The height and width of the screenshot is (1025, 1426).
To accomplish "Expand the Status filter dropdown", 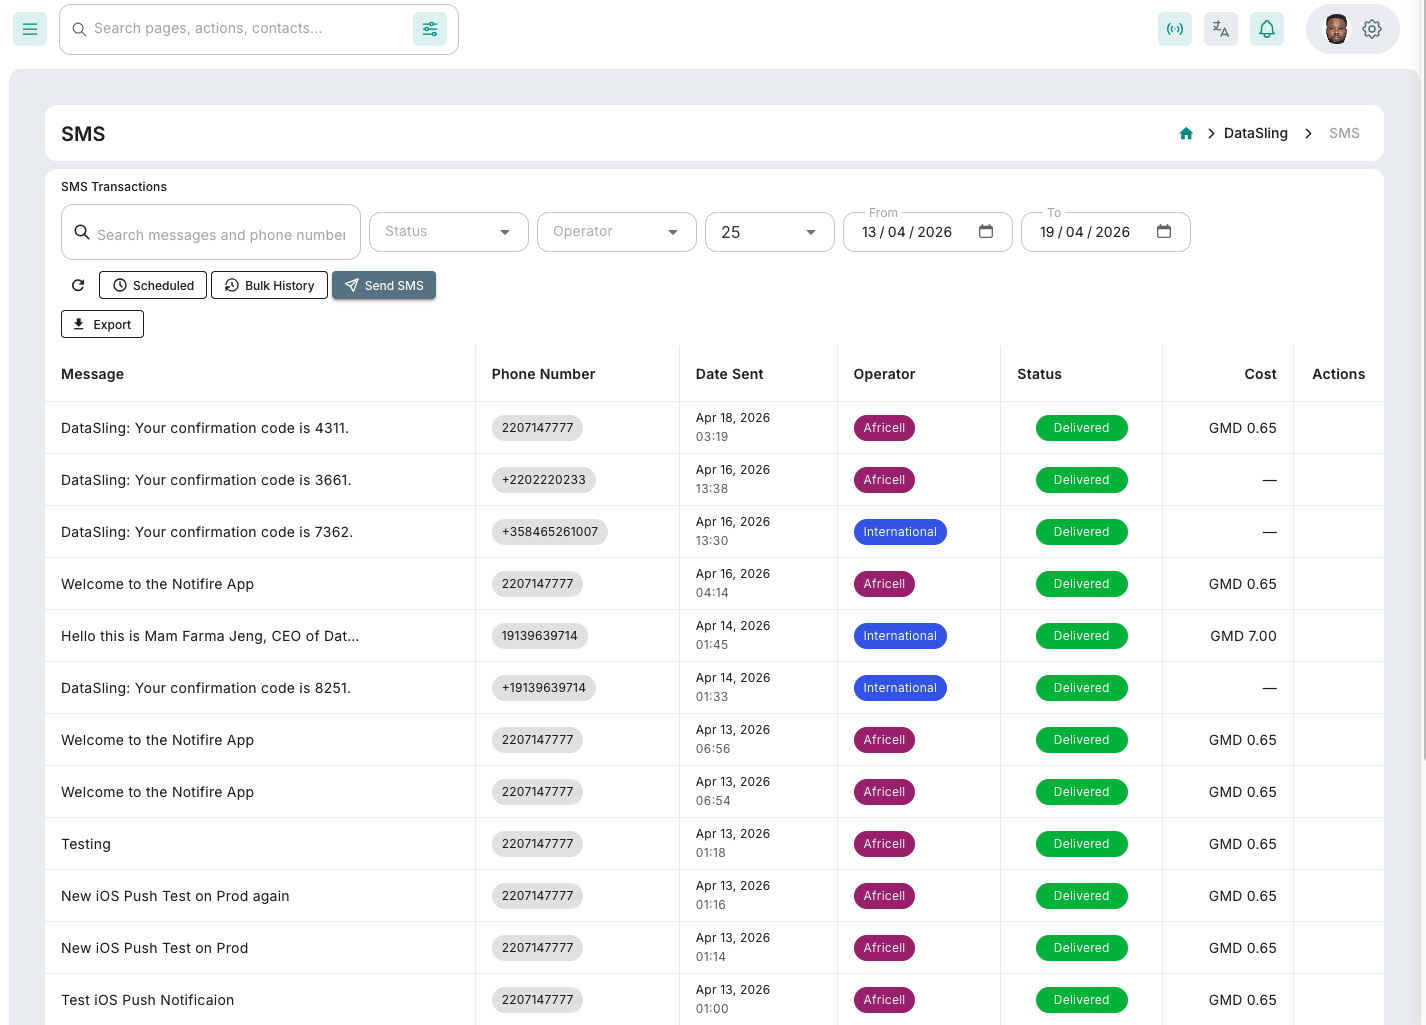I will 449,232.
